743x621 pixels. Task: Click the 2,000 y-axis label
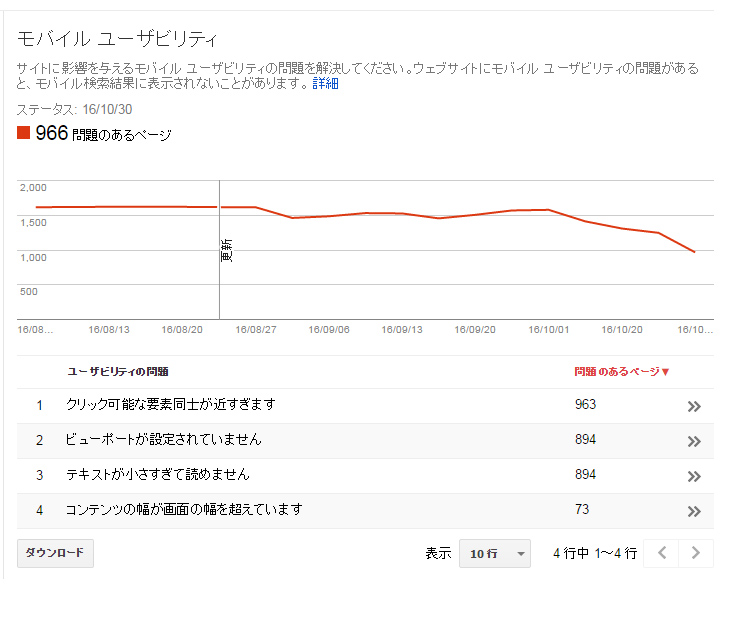[33, 188]
